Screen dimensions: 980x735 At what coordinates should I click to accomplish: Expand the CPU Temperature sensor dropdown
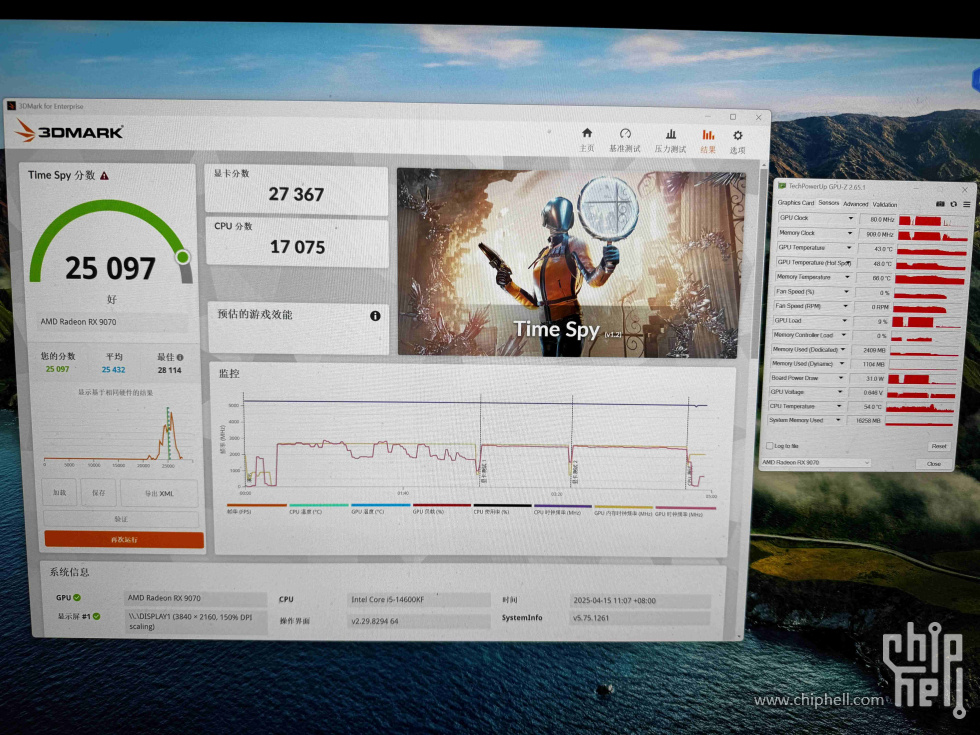pyautogui.click(x=839, y=406)
